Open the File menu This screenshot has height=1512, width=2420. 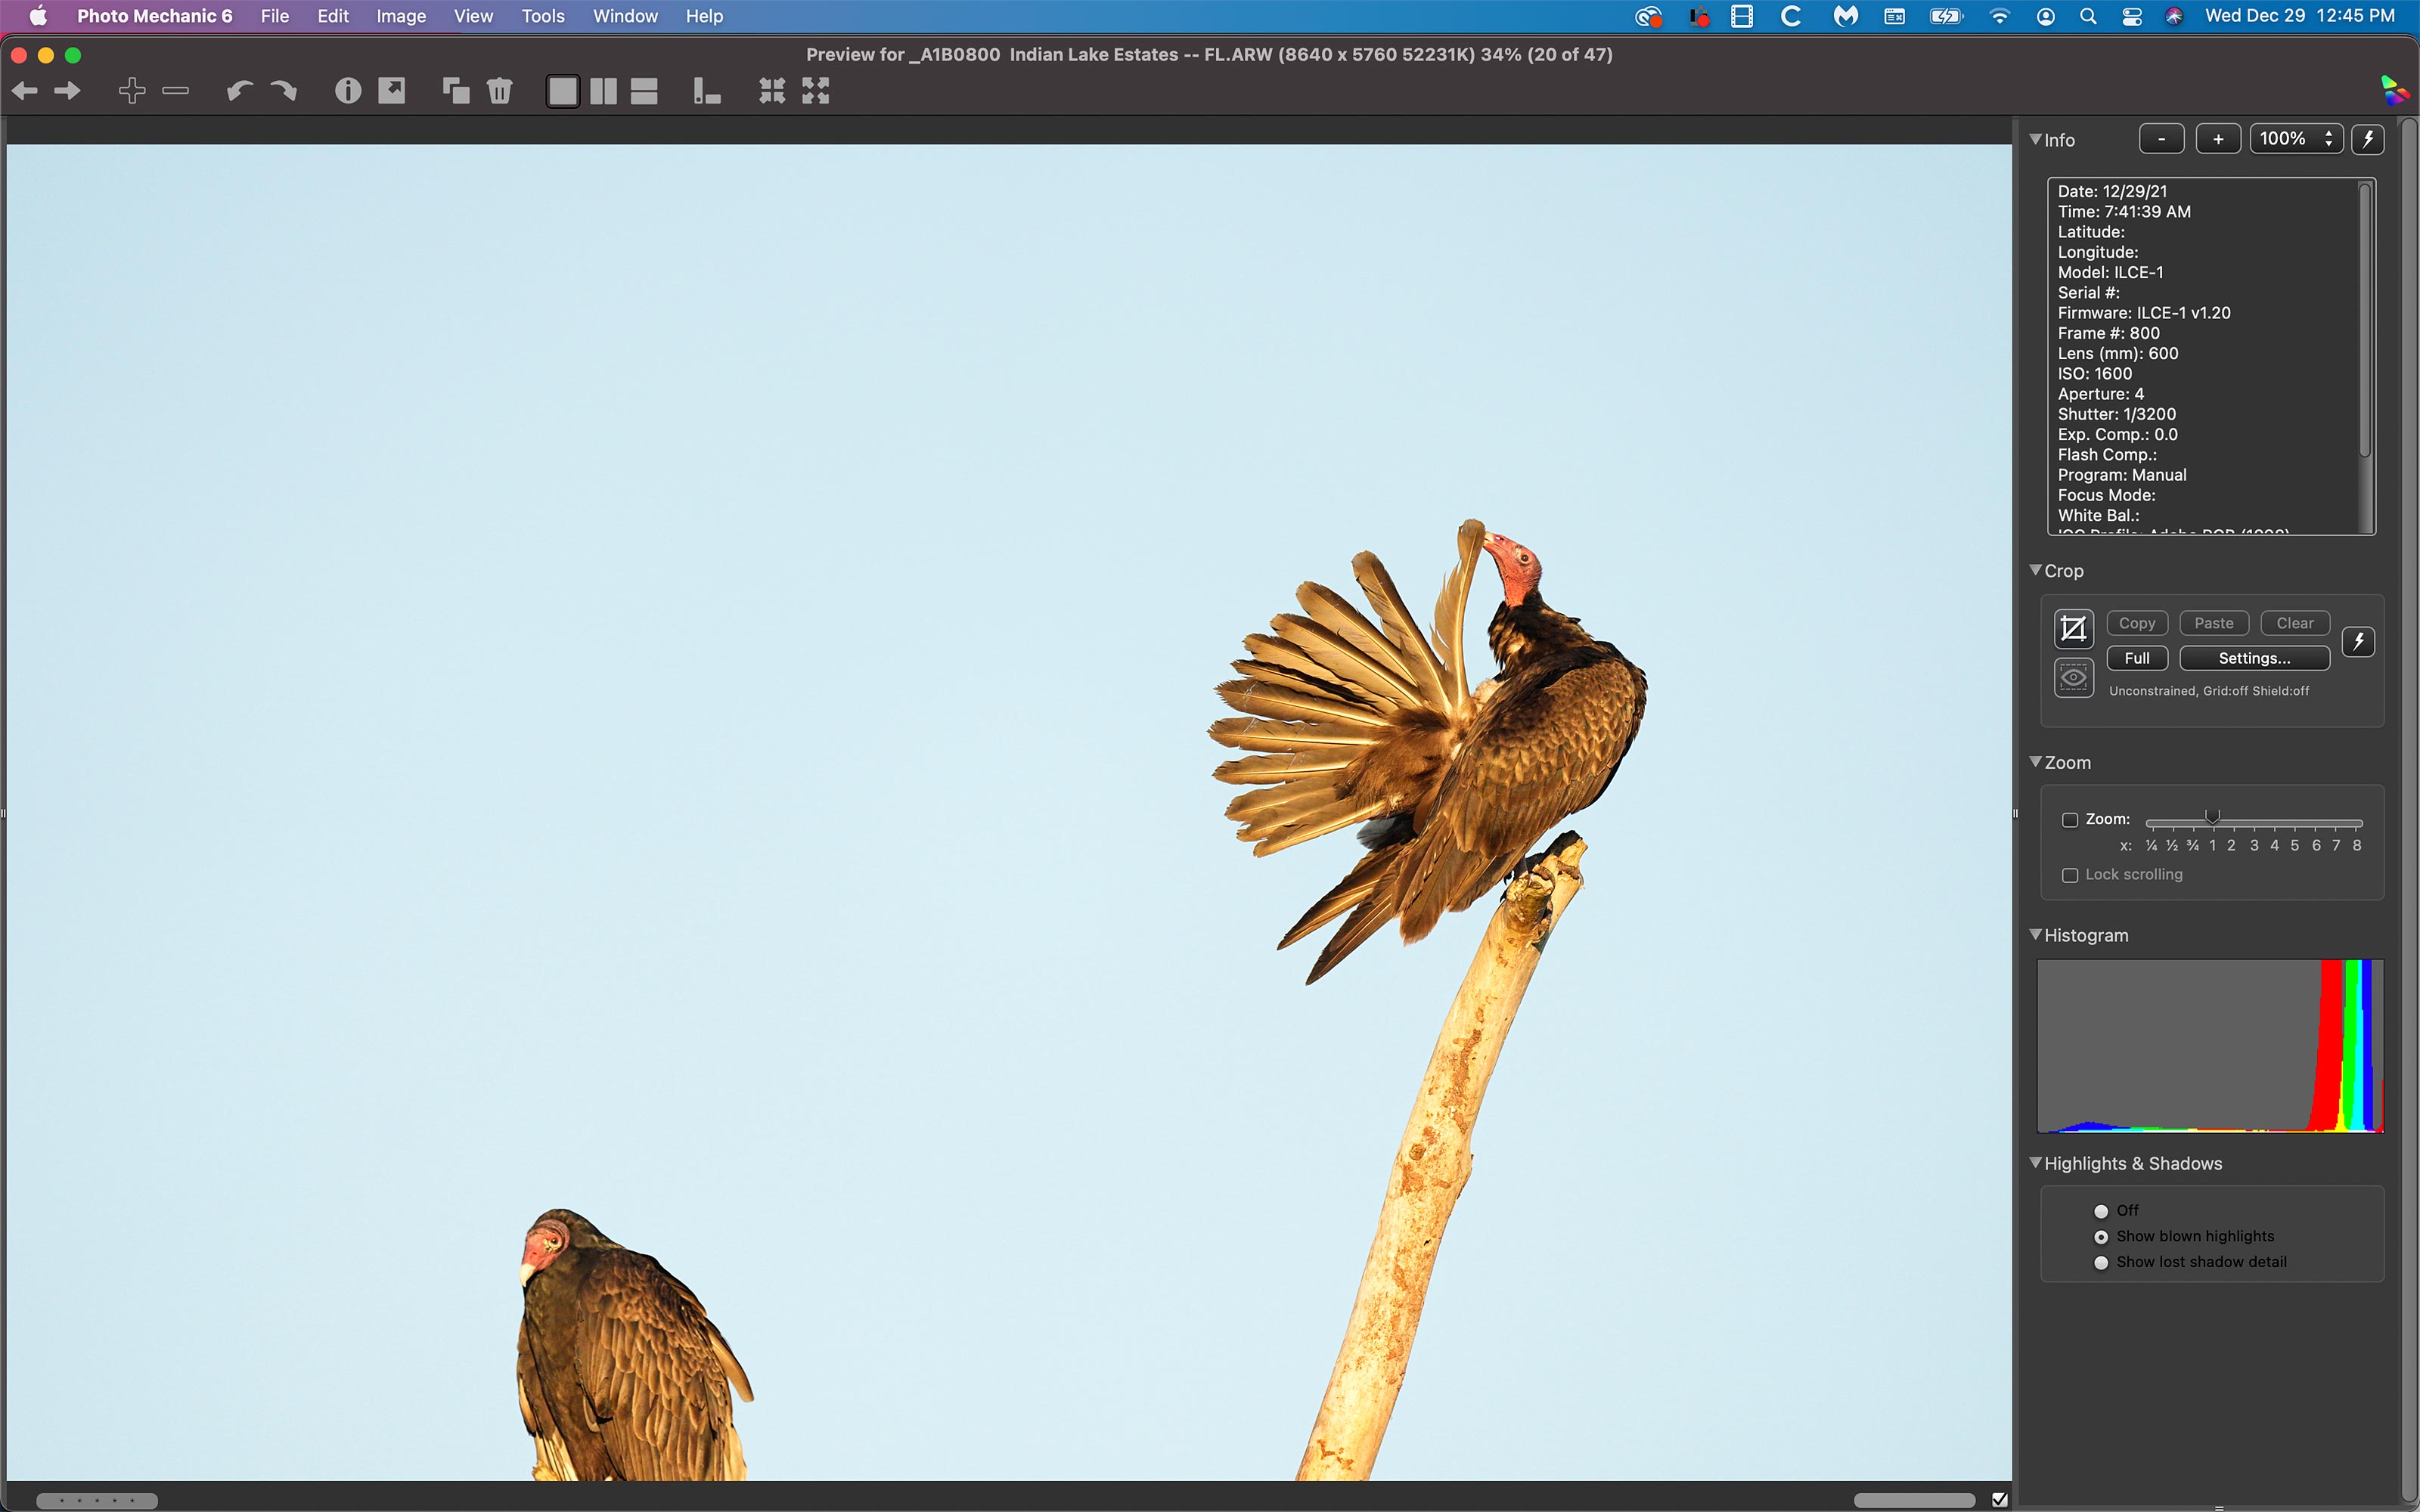[x=275, y=16]
